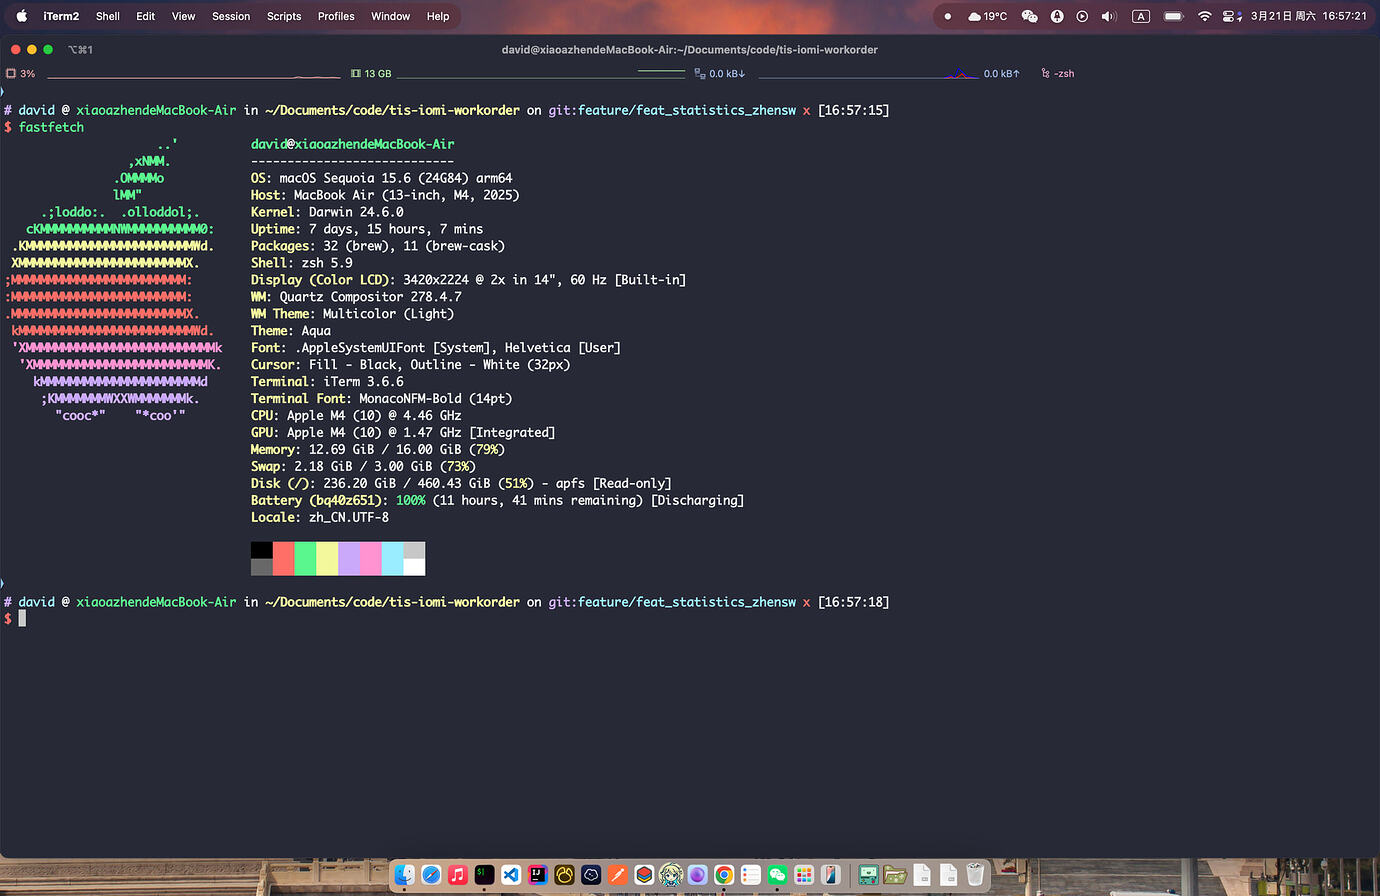Open Google Chrome from the Dock
The height and width of the screenshot is (896, 1380).
click(724, 875)
